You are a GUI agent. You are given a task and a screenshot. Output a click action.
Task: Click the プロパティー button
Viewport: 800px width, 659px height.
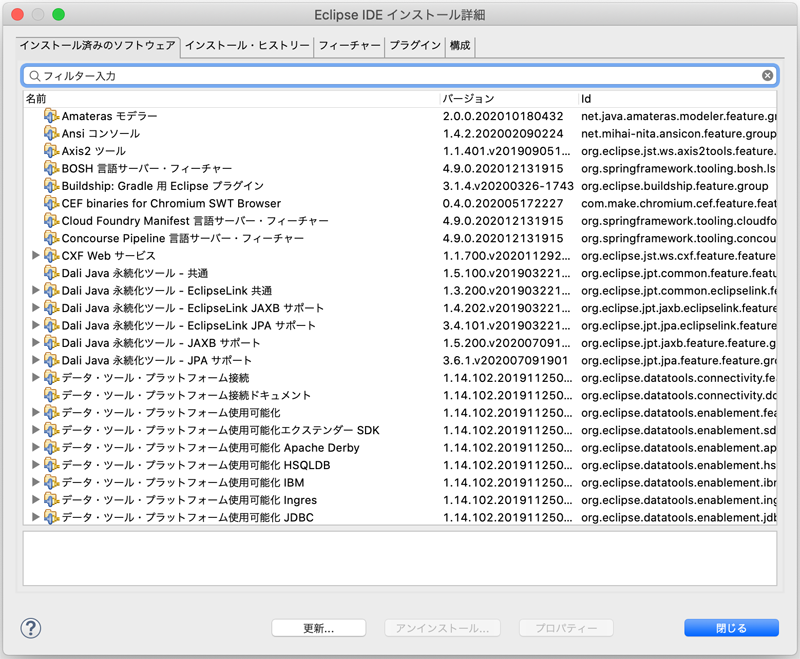[x=566, y=628]
